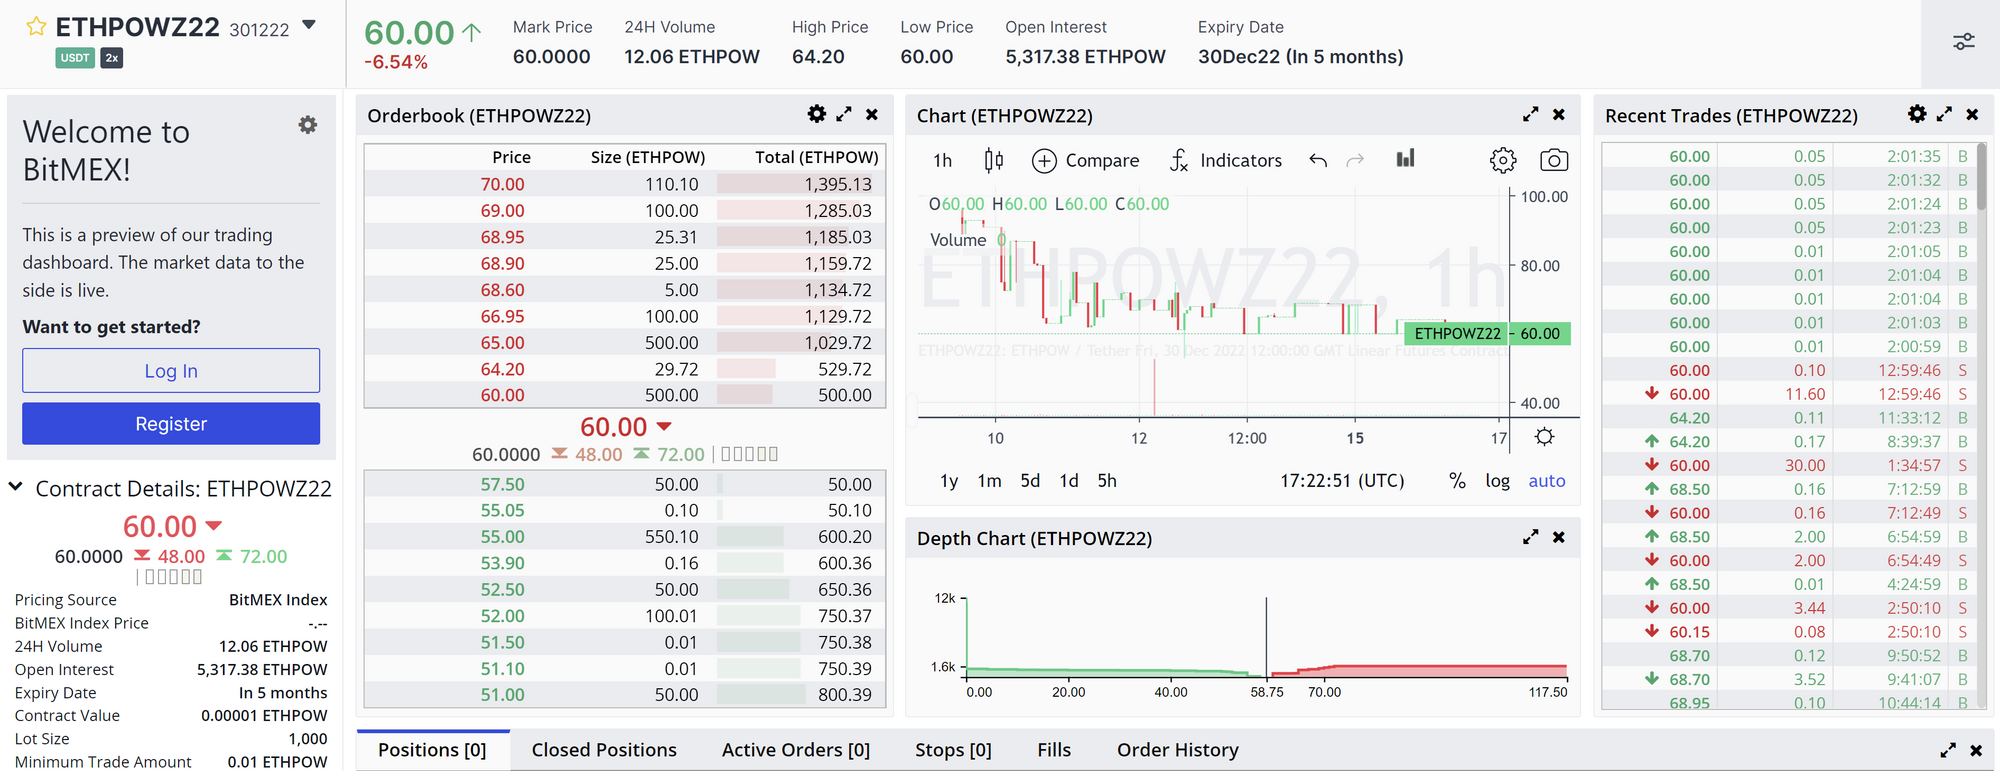Close the Chart panel
Screen dimensions: 2000x771
point(1558,114)
